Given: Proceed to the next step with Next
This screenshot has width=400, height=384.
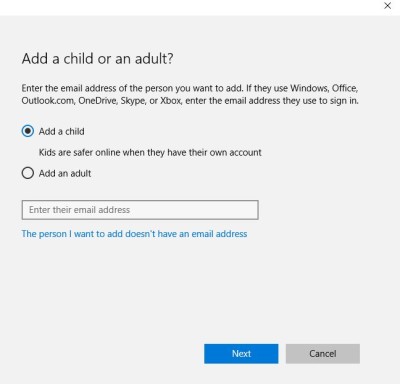Looking at the screenshot, I should pos(241,354).
